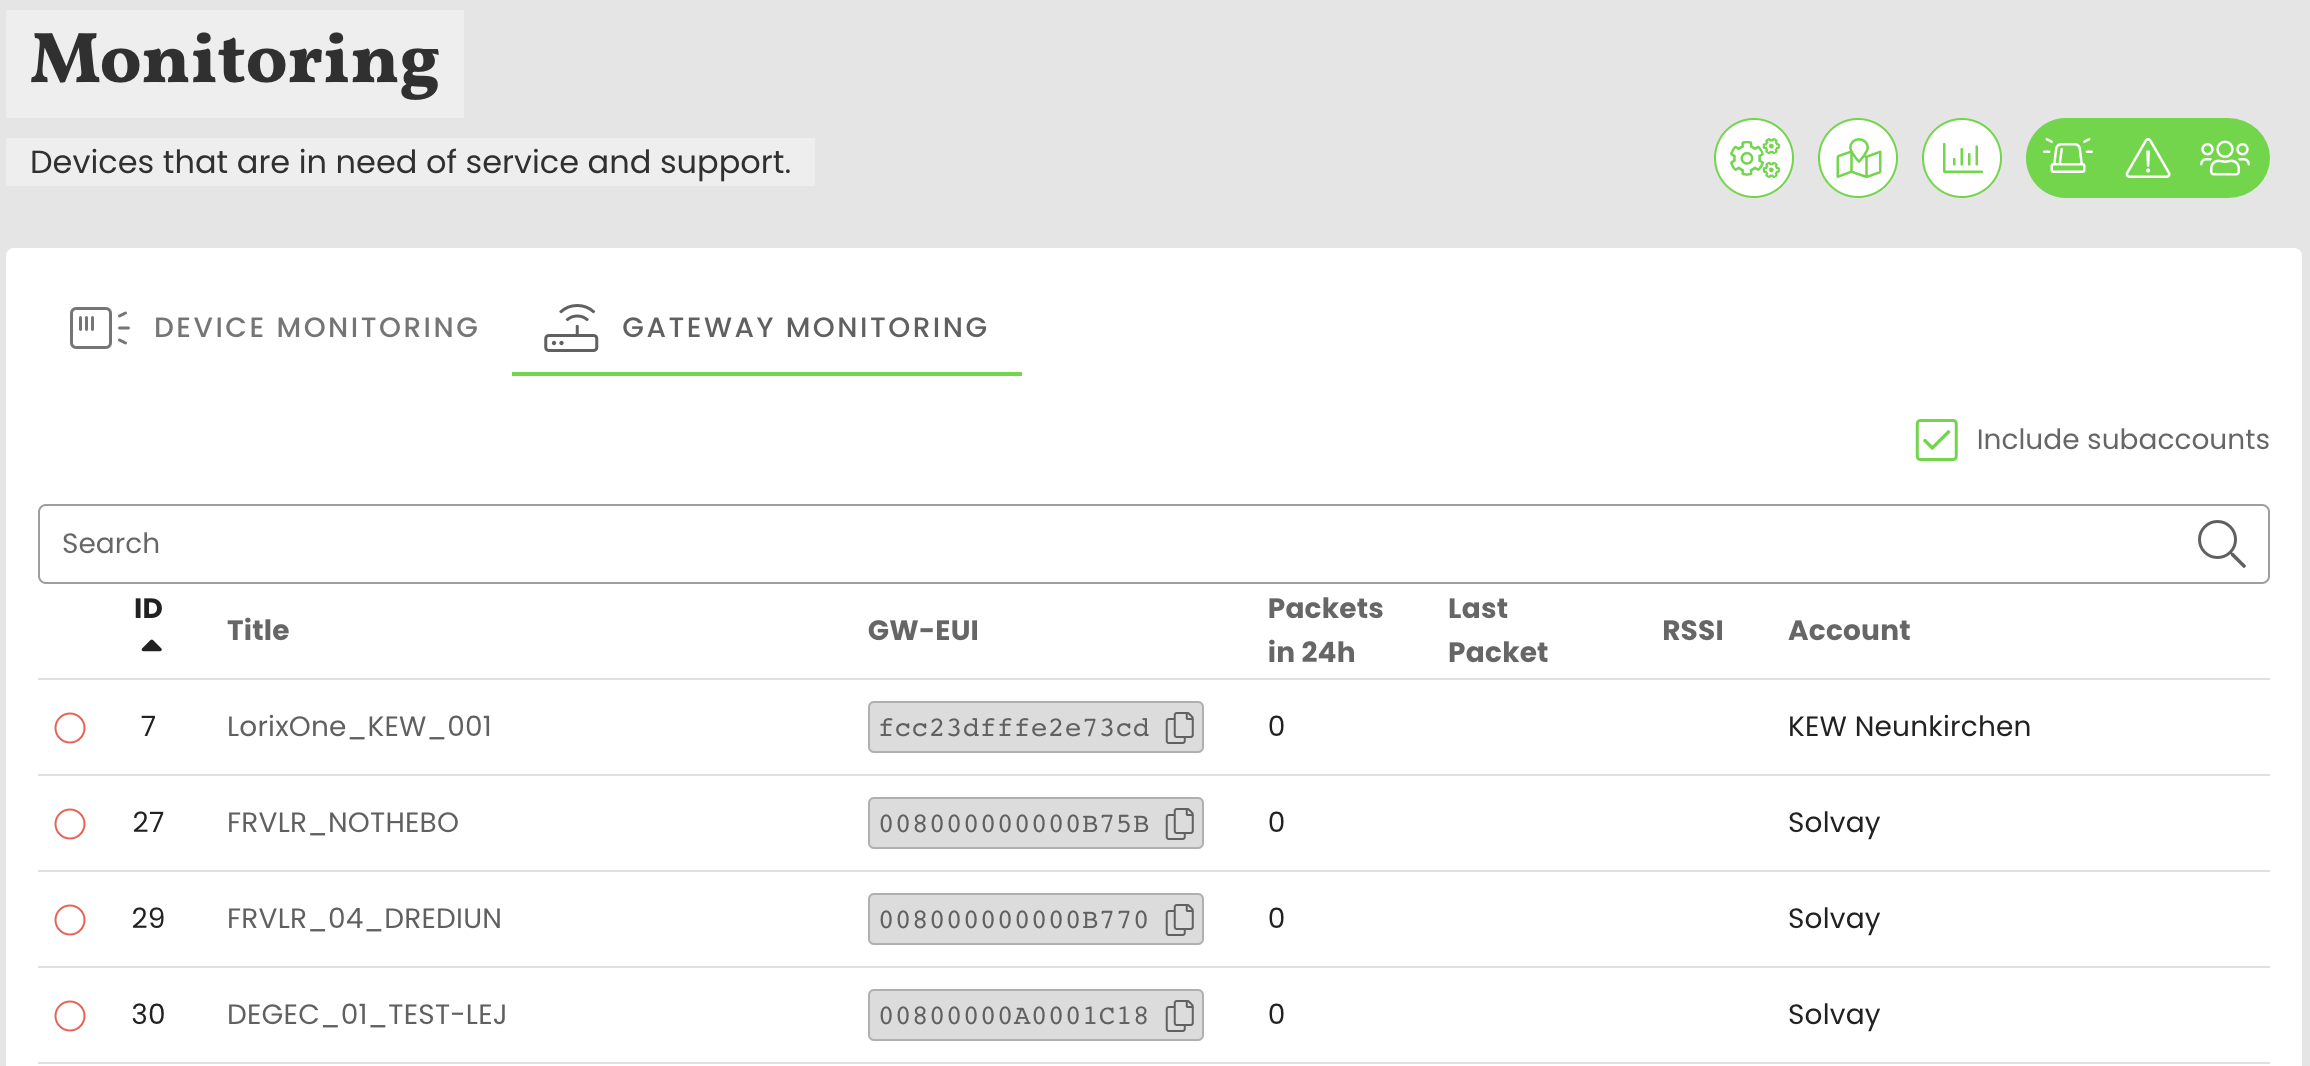Disable the Include subaccounts checkbox
Screen dimensions: 2310x1066
1935,439
